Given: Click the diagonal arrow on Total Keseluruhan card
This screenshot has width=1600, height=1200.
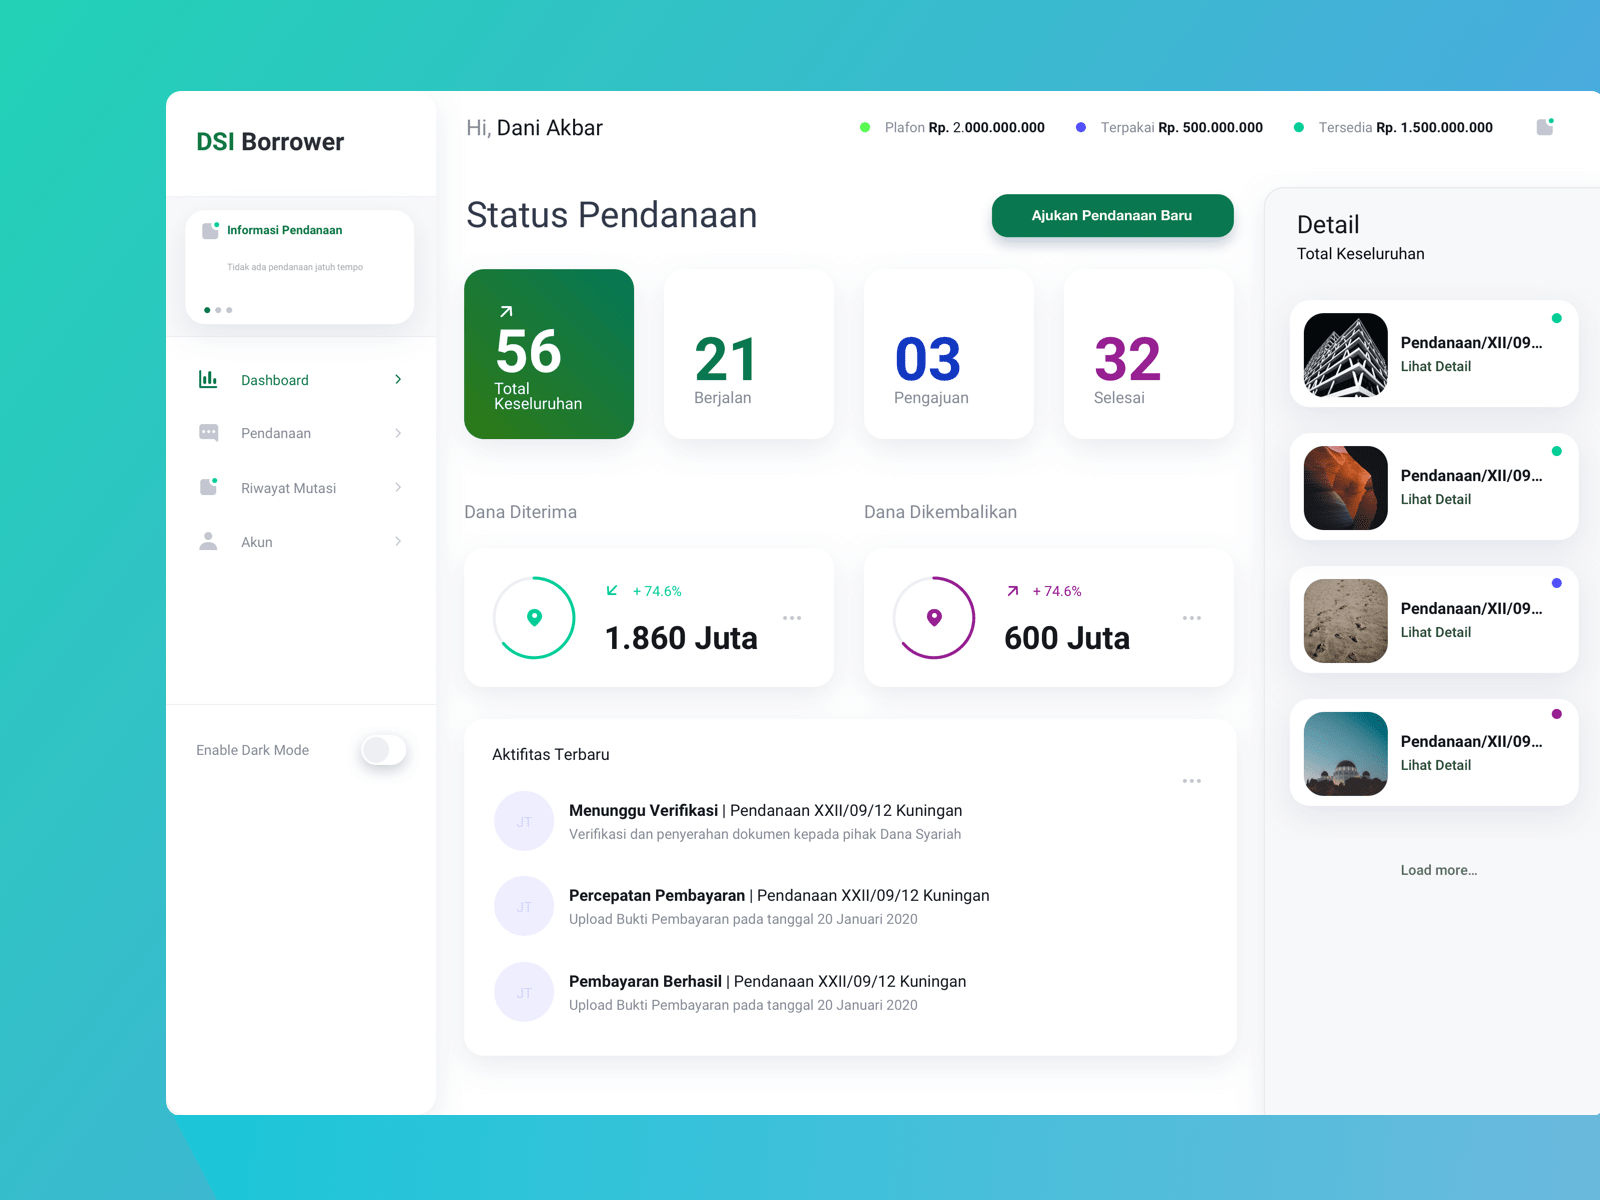Looking at the screenshot, I should (x=508, y=311).
